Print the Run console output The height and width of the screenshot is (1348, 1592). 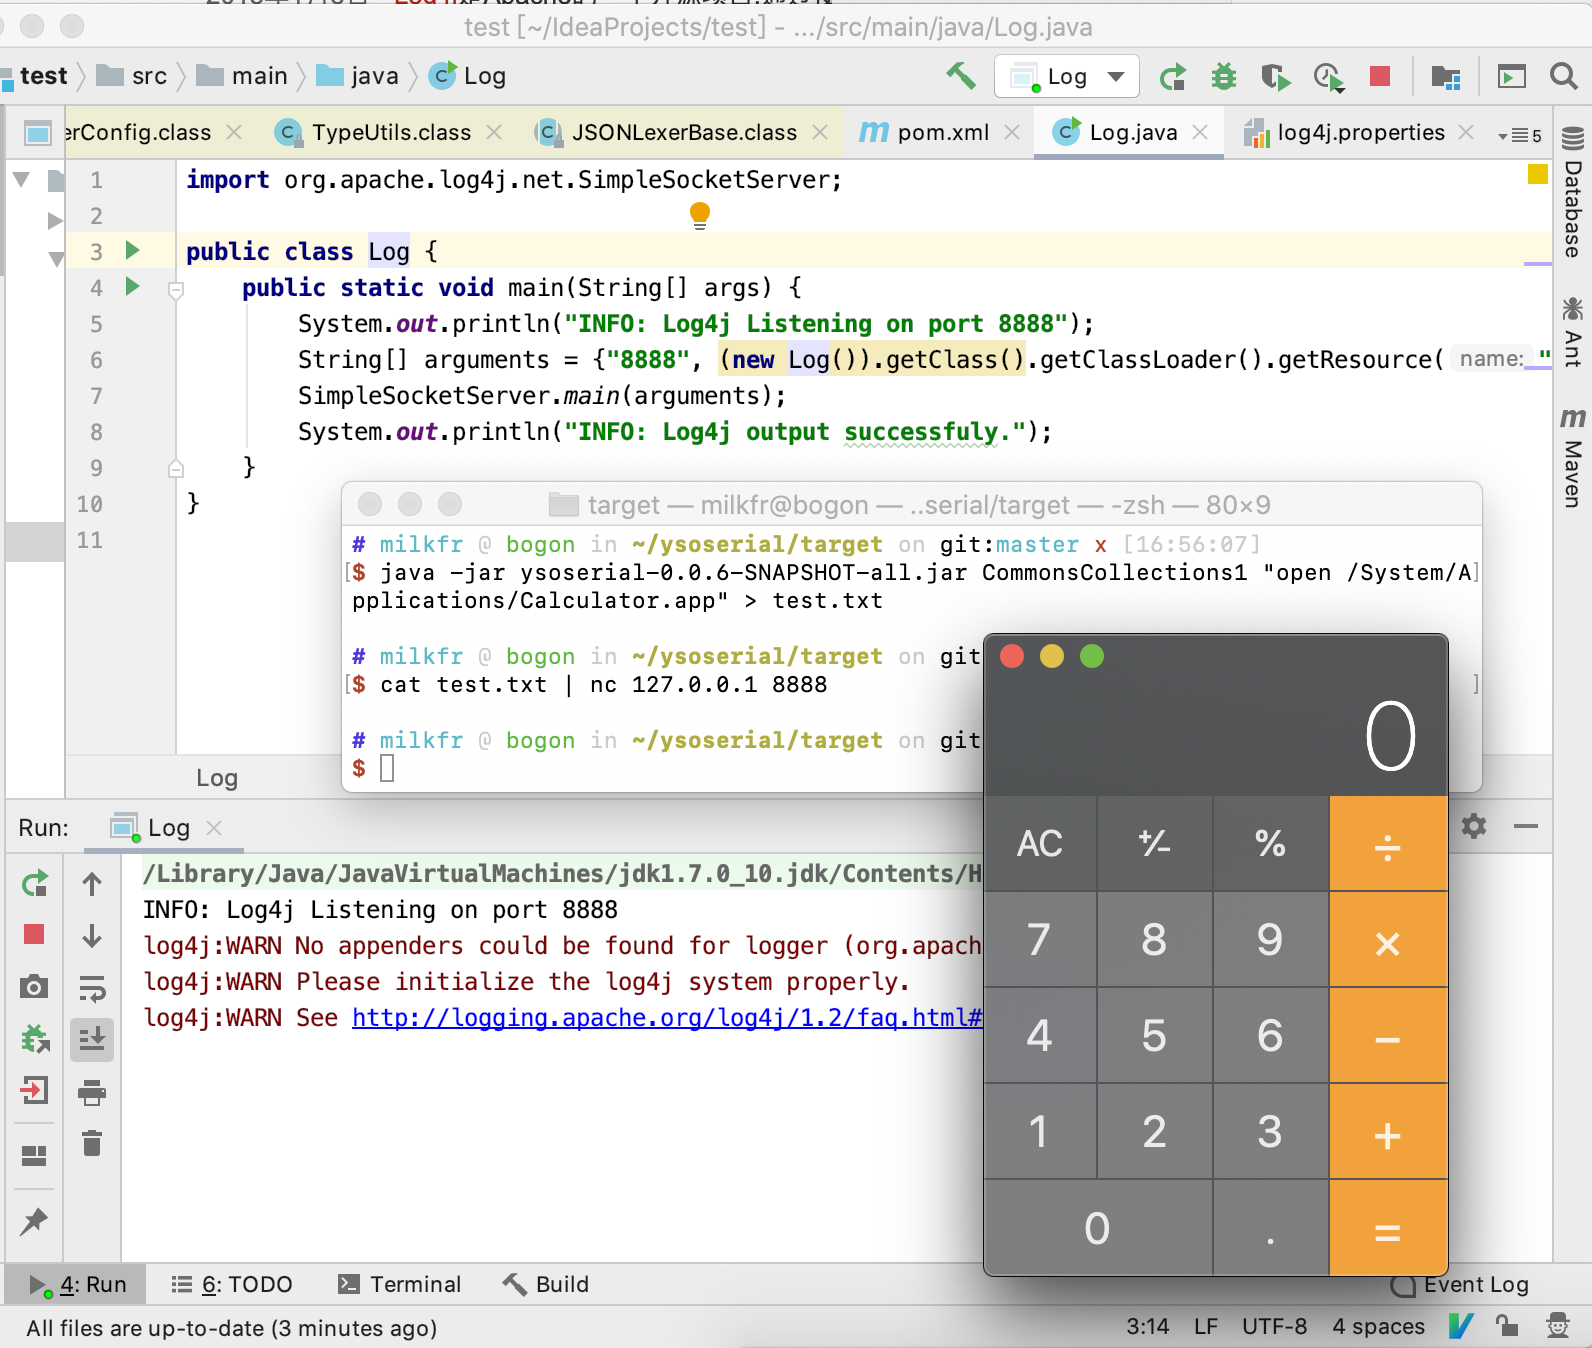tap(92, 1092)
